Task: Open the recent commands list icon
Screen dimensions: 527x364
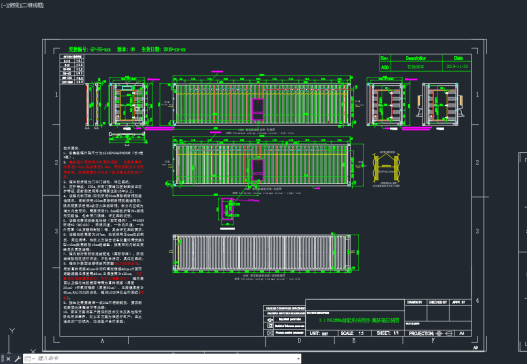Action: [30, 359]
